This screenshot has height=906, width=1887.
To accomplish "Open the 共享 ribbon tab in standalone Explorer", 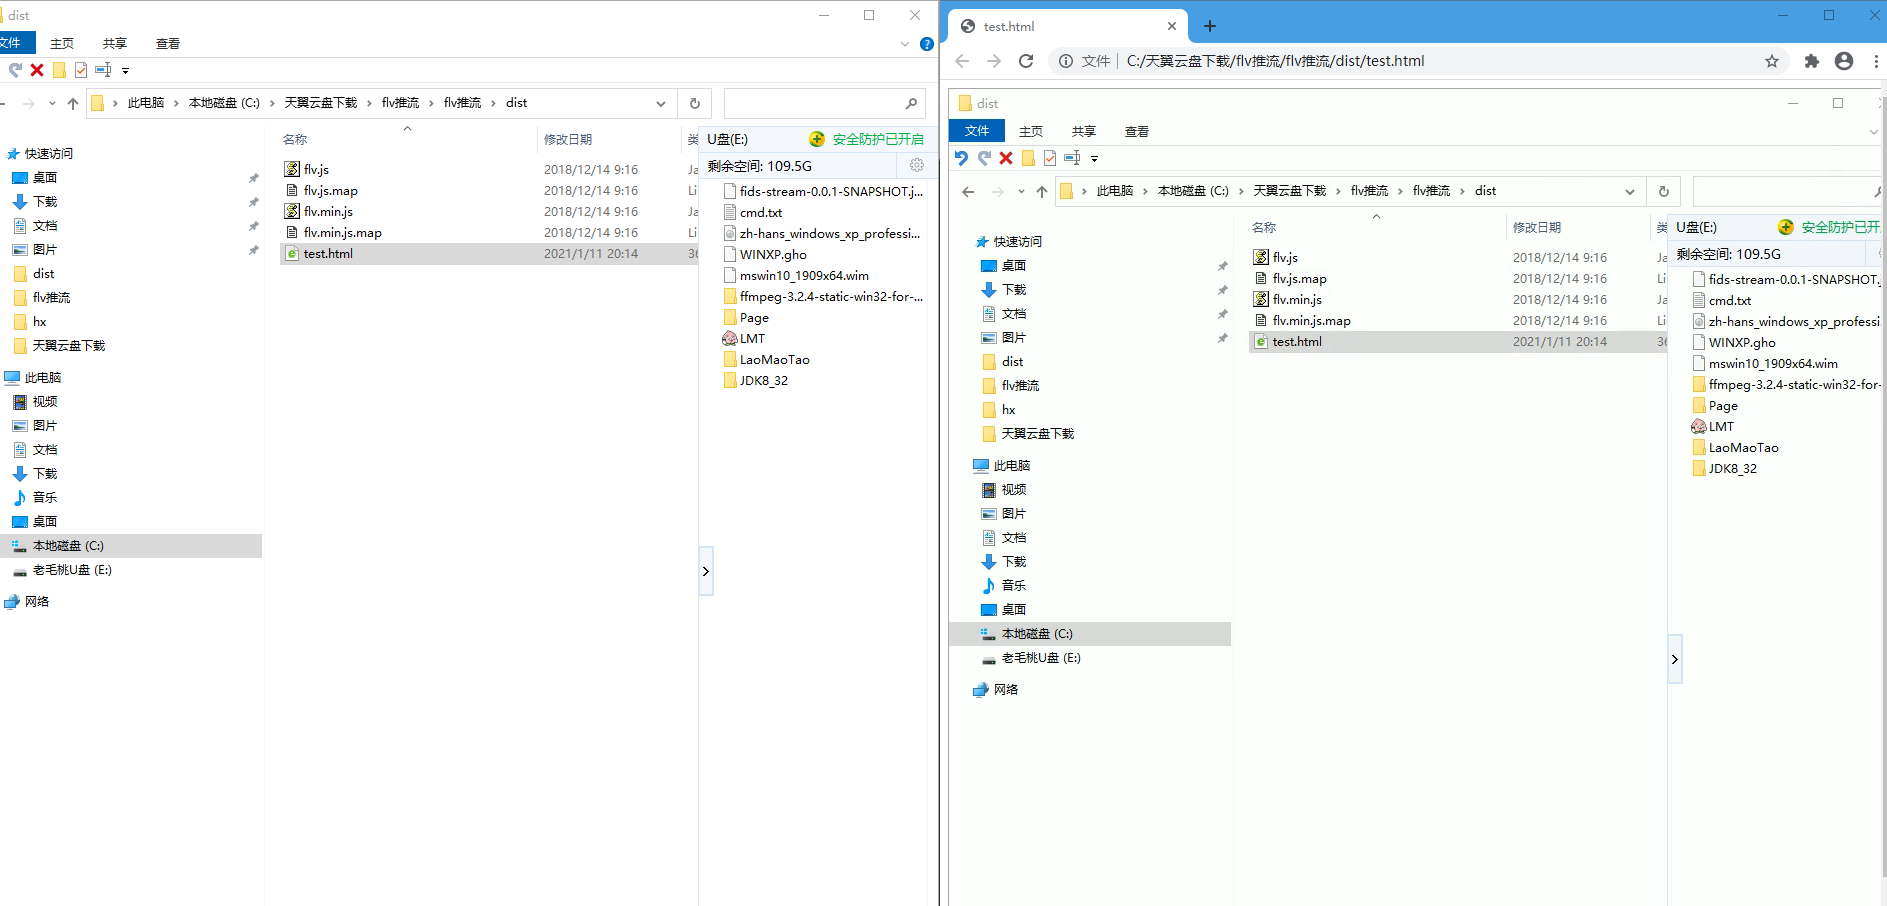I will pos(115,44).
